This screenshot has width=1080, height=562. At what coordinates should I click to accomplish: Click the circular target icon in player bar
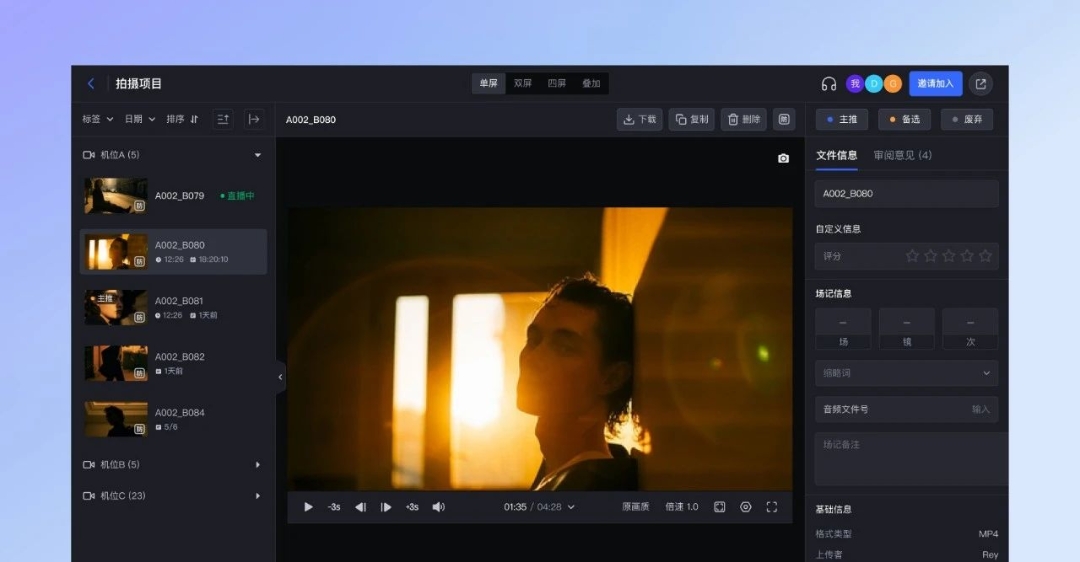746,507
